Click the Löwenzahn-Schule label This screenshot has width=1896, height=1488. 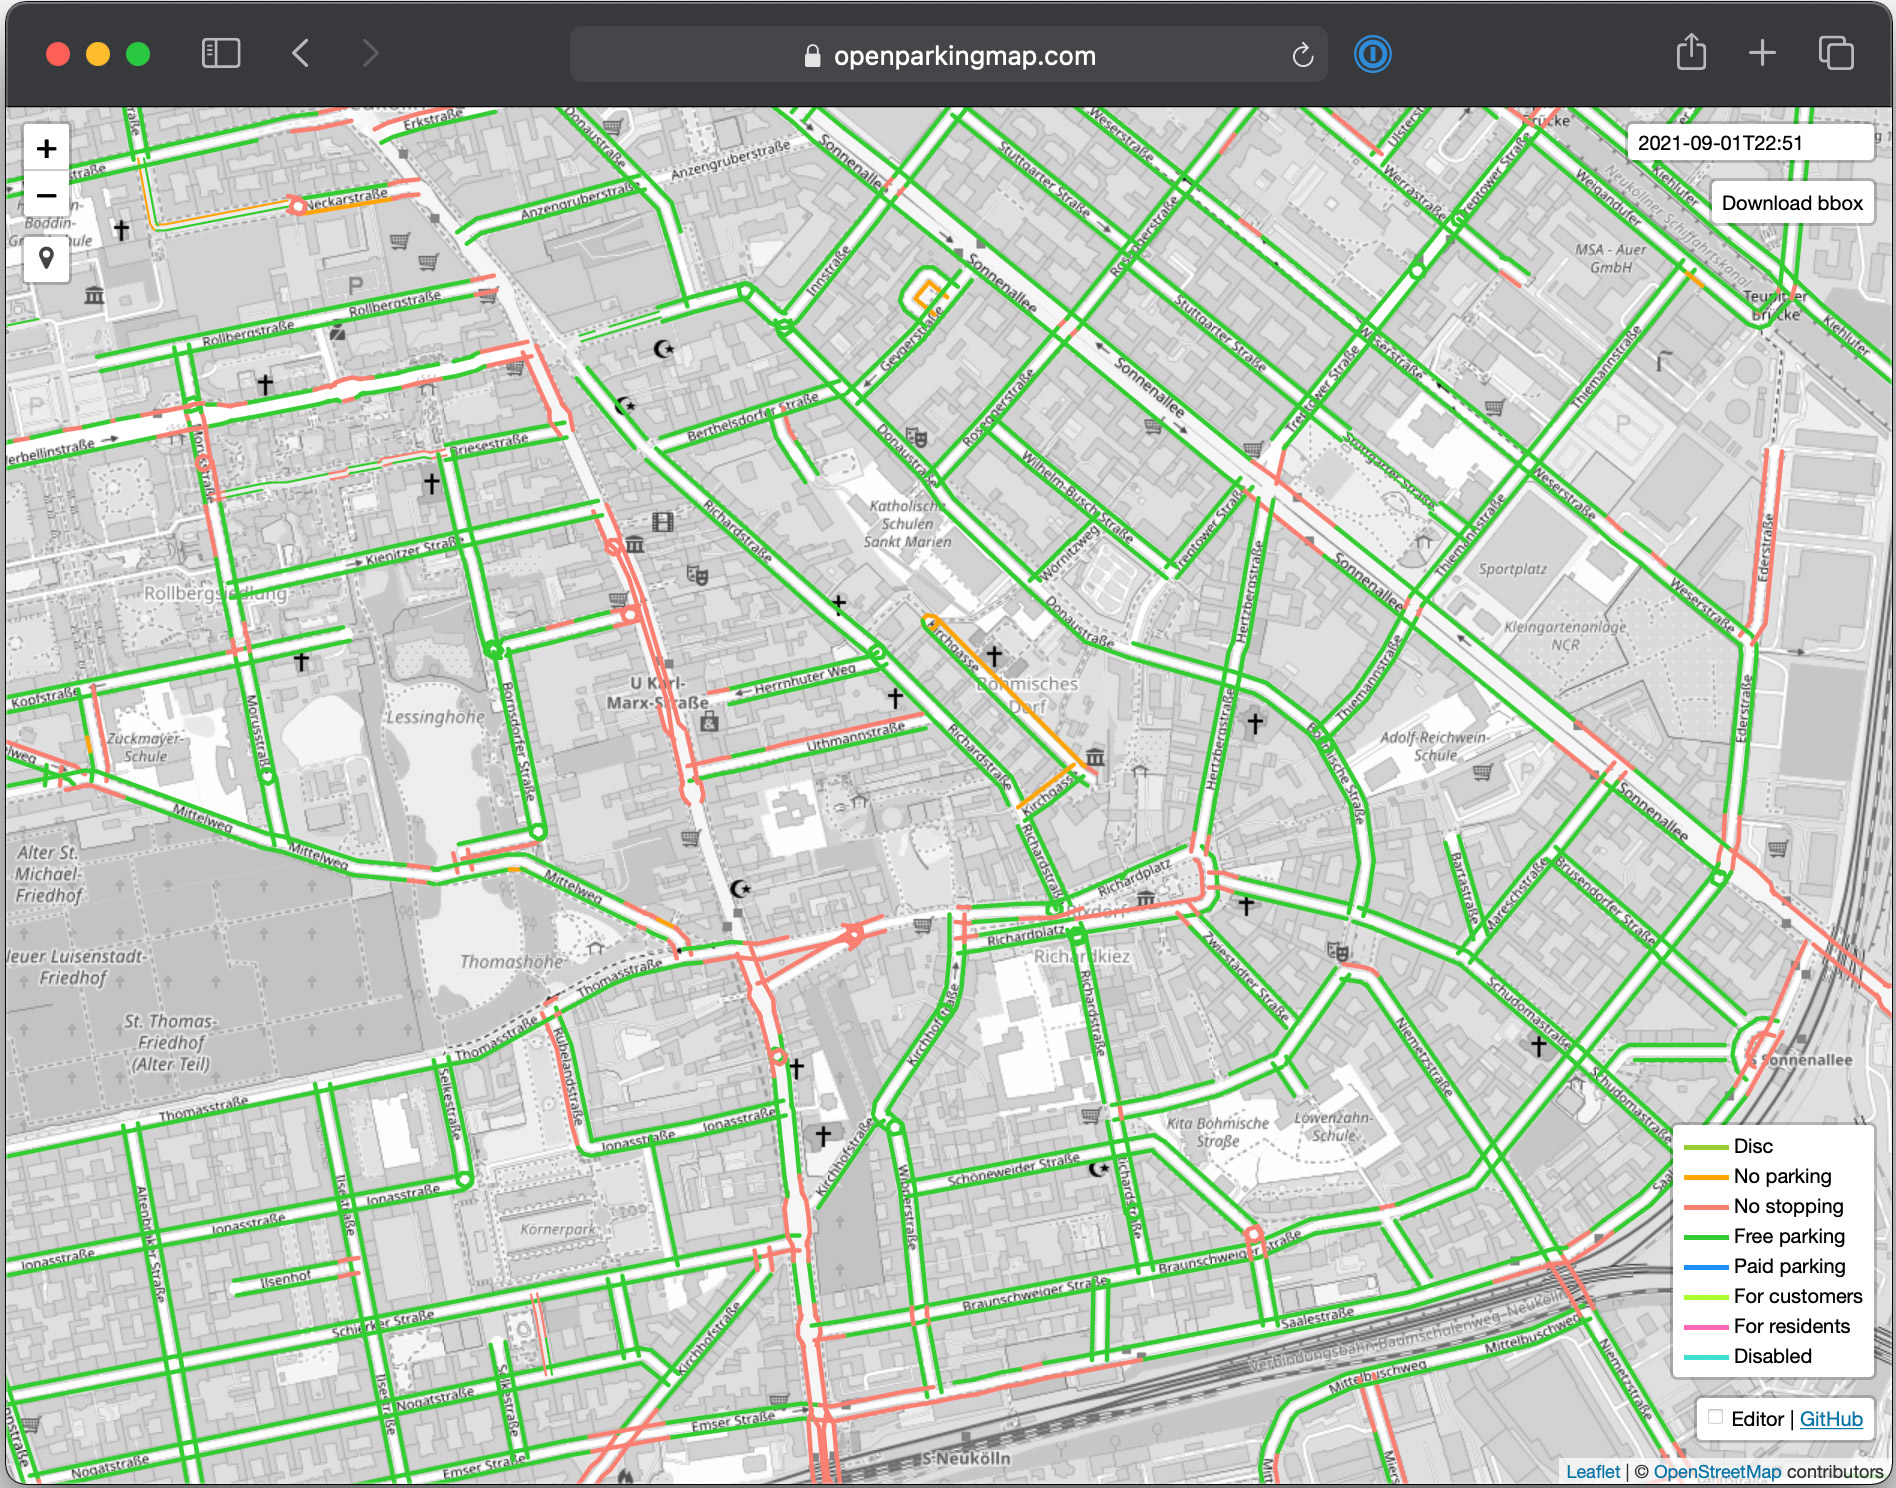point(1334,1126)
